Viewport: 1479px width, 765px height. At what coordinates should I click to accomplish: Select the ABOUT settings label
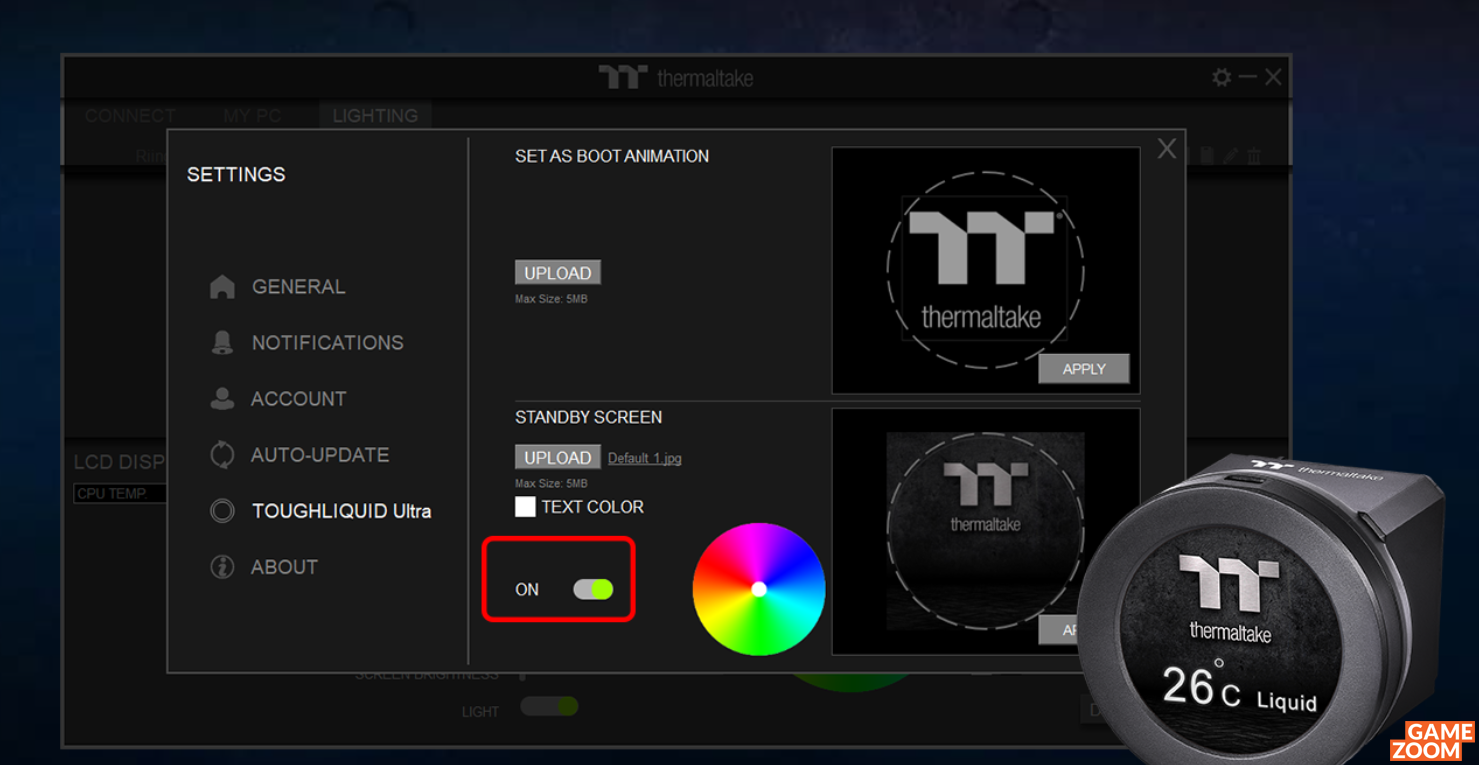point(284,567)
